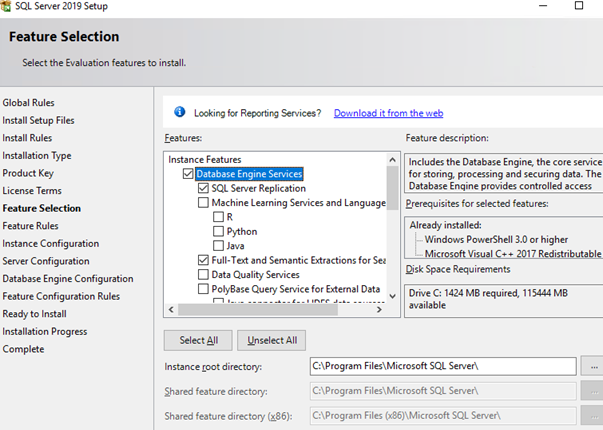Click the Unselect All button
This screenshot has width=603, height=430.
click(x=272, y=340)
